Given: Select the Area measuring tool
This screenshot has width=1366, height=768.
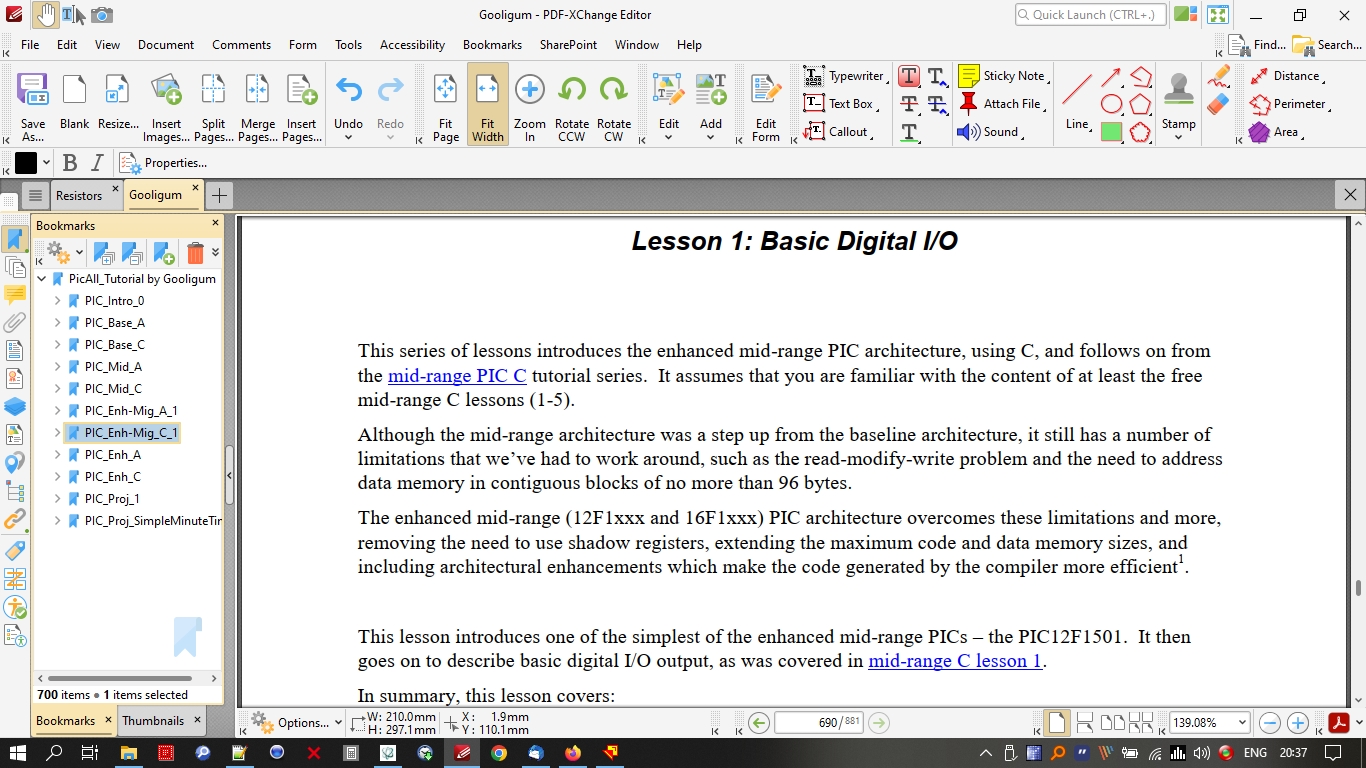Looking at the screenshot, I should 1276,132.
